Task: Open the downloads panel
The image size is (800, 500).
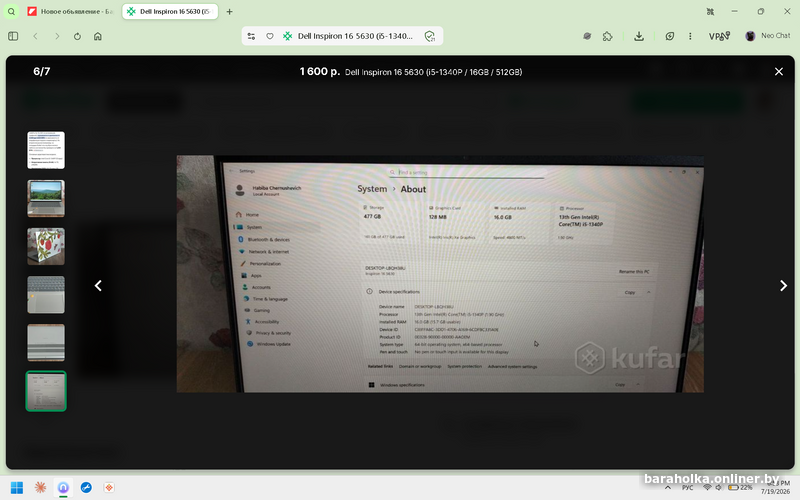Action: pyautogui.click(x=639, y=36)
